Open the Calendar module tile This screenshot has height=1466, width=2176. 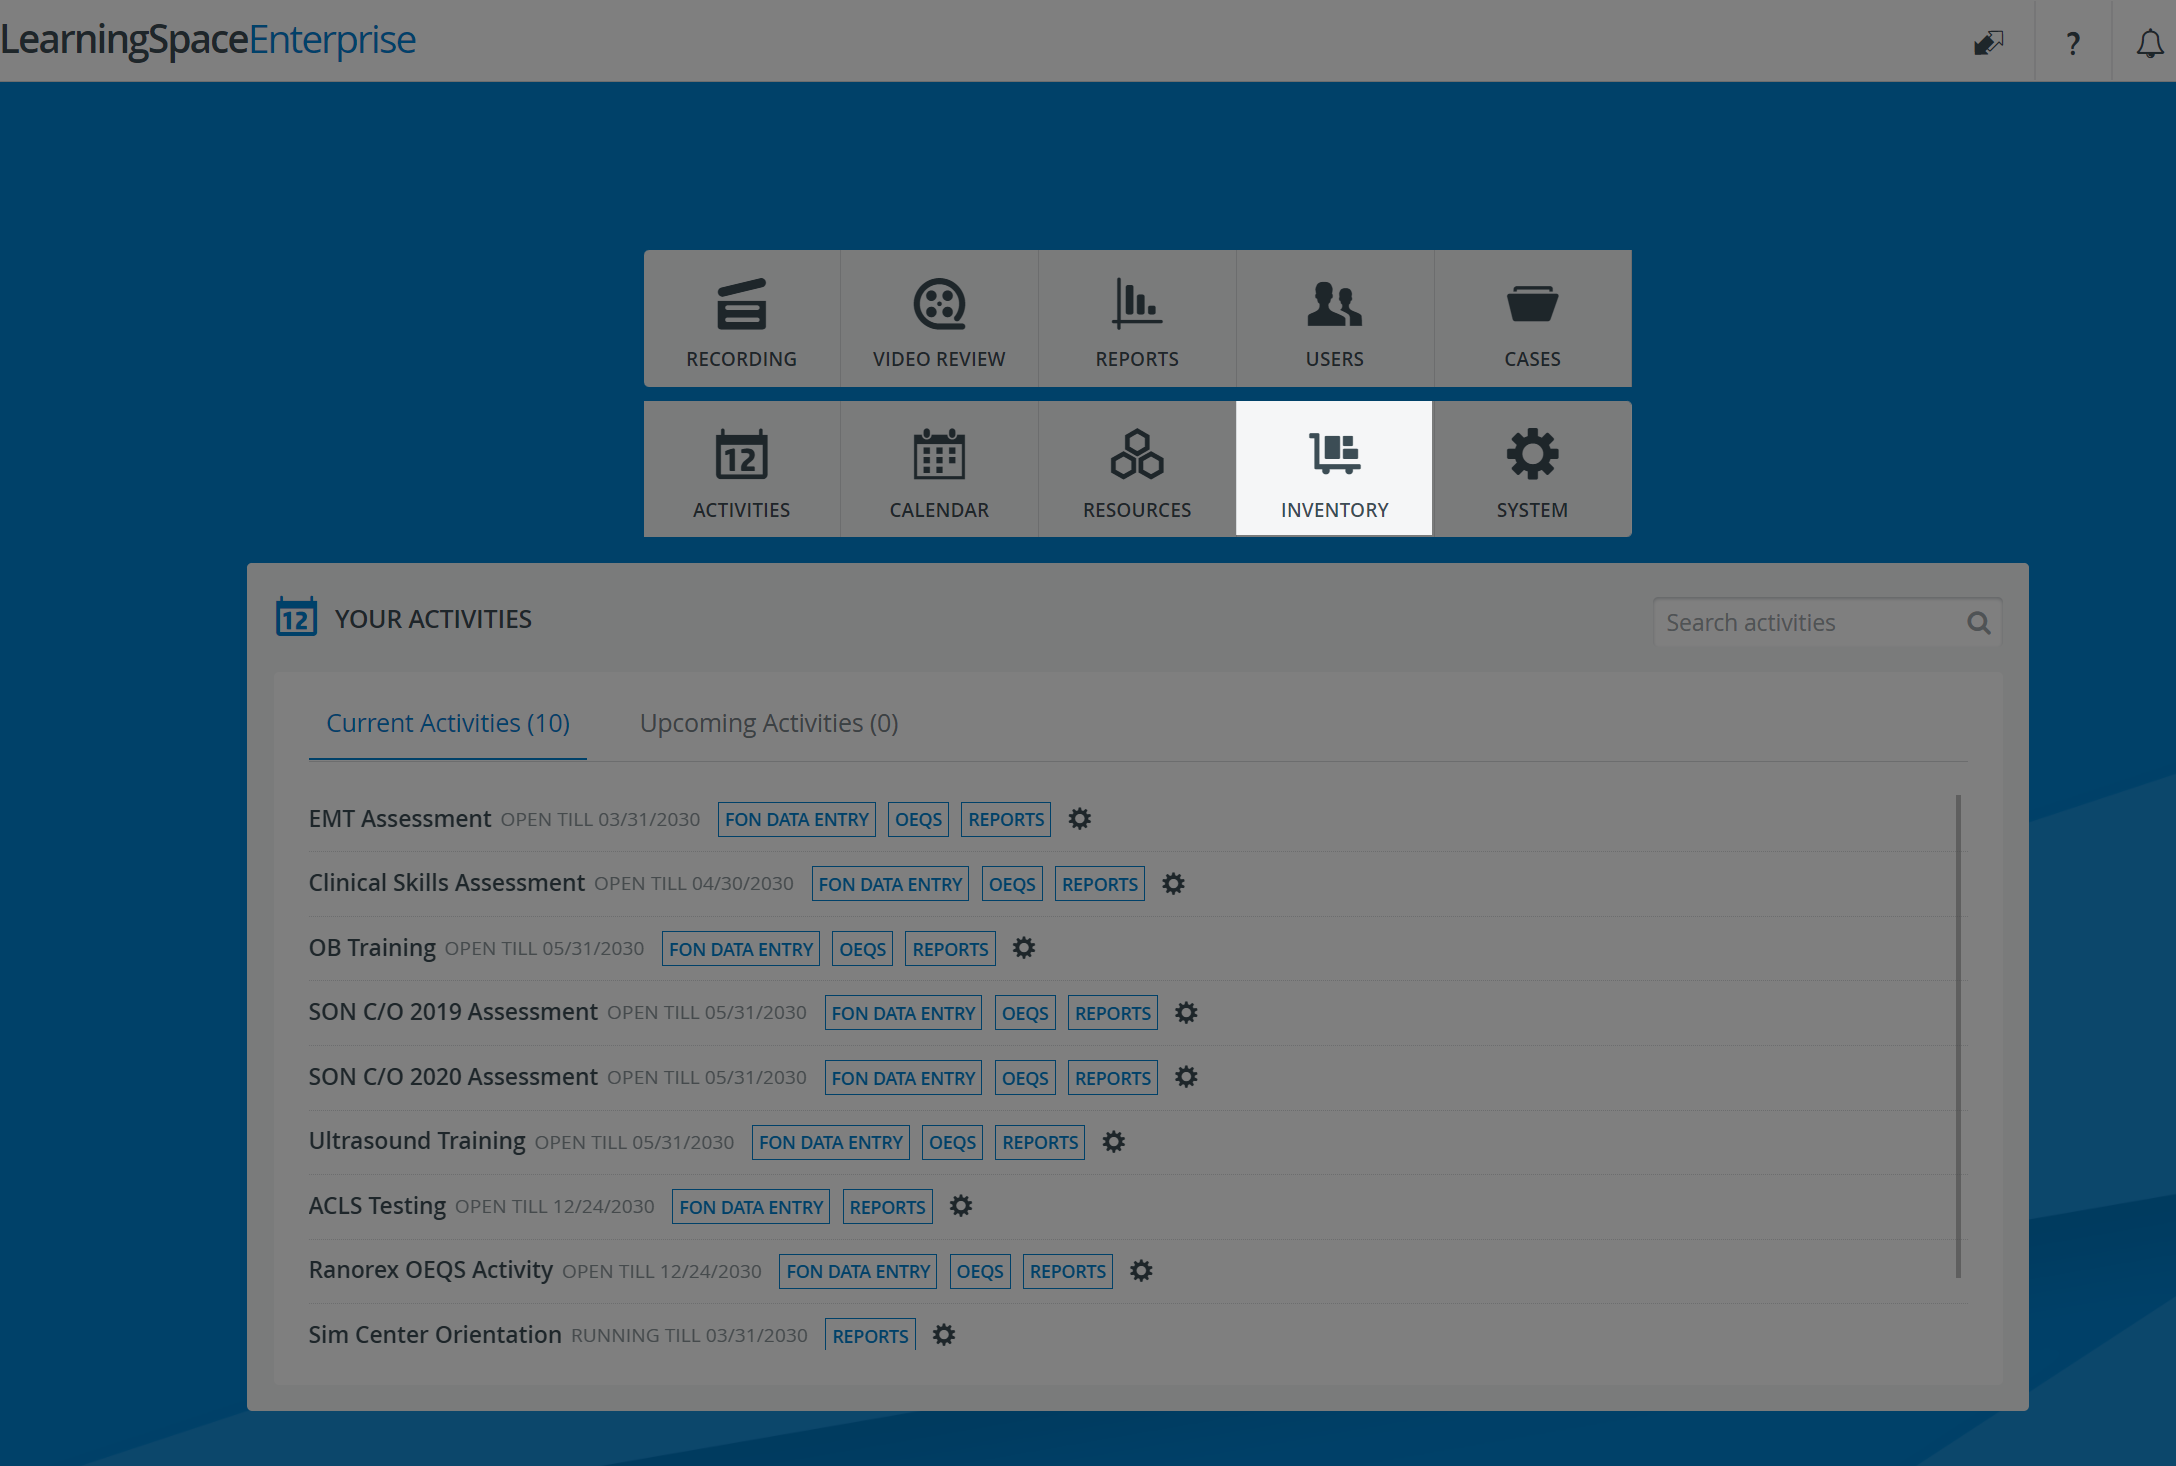939,468
